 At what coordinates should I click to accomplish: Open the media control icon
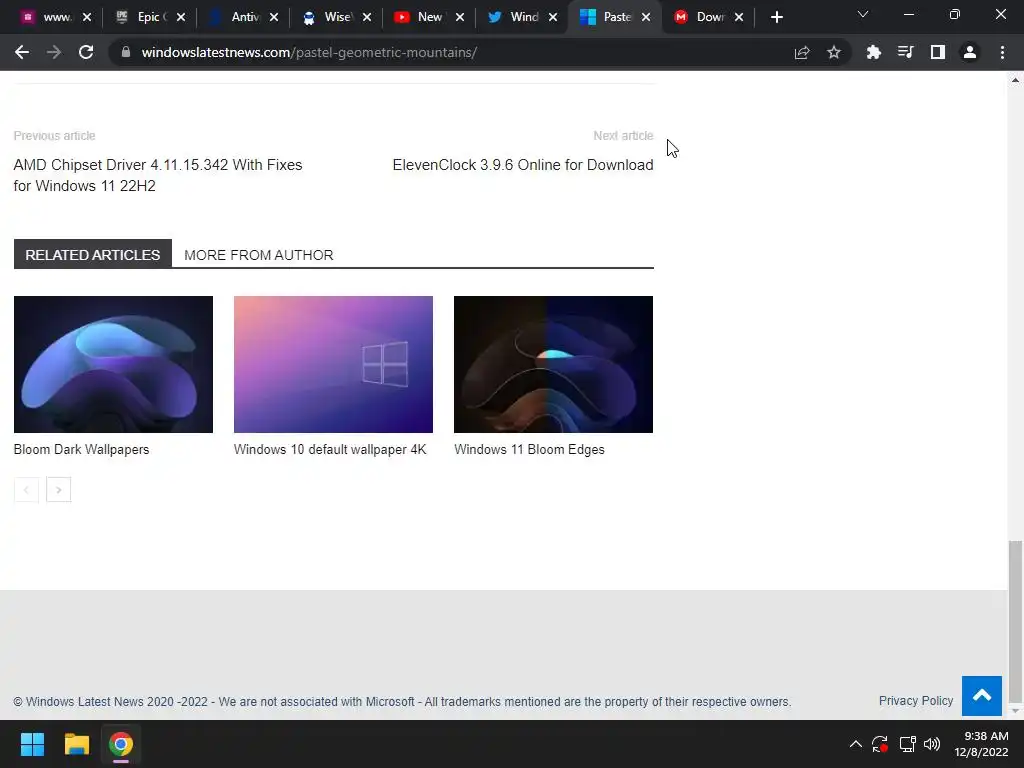tap(906, 52)
